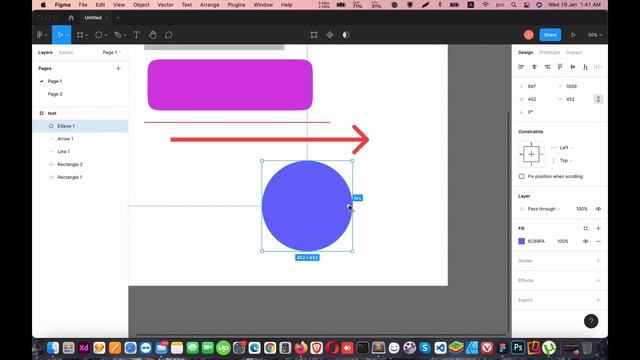Click the Align top icon

coord(560,67)
